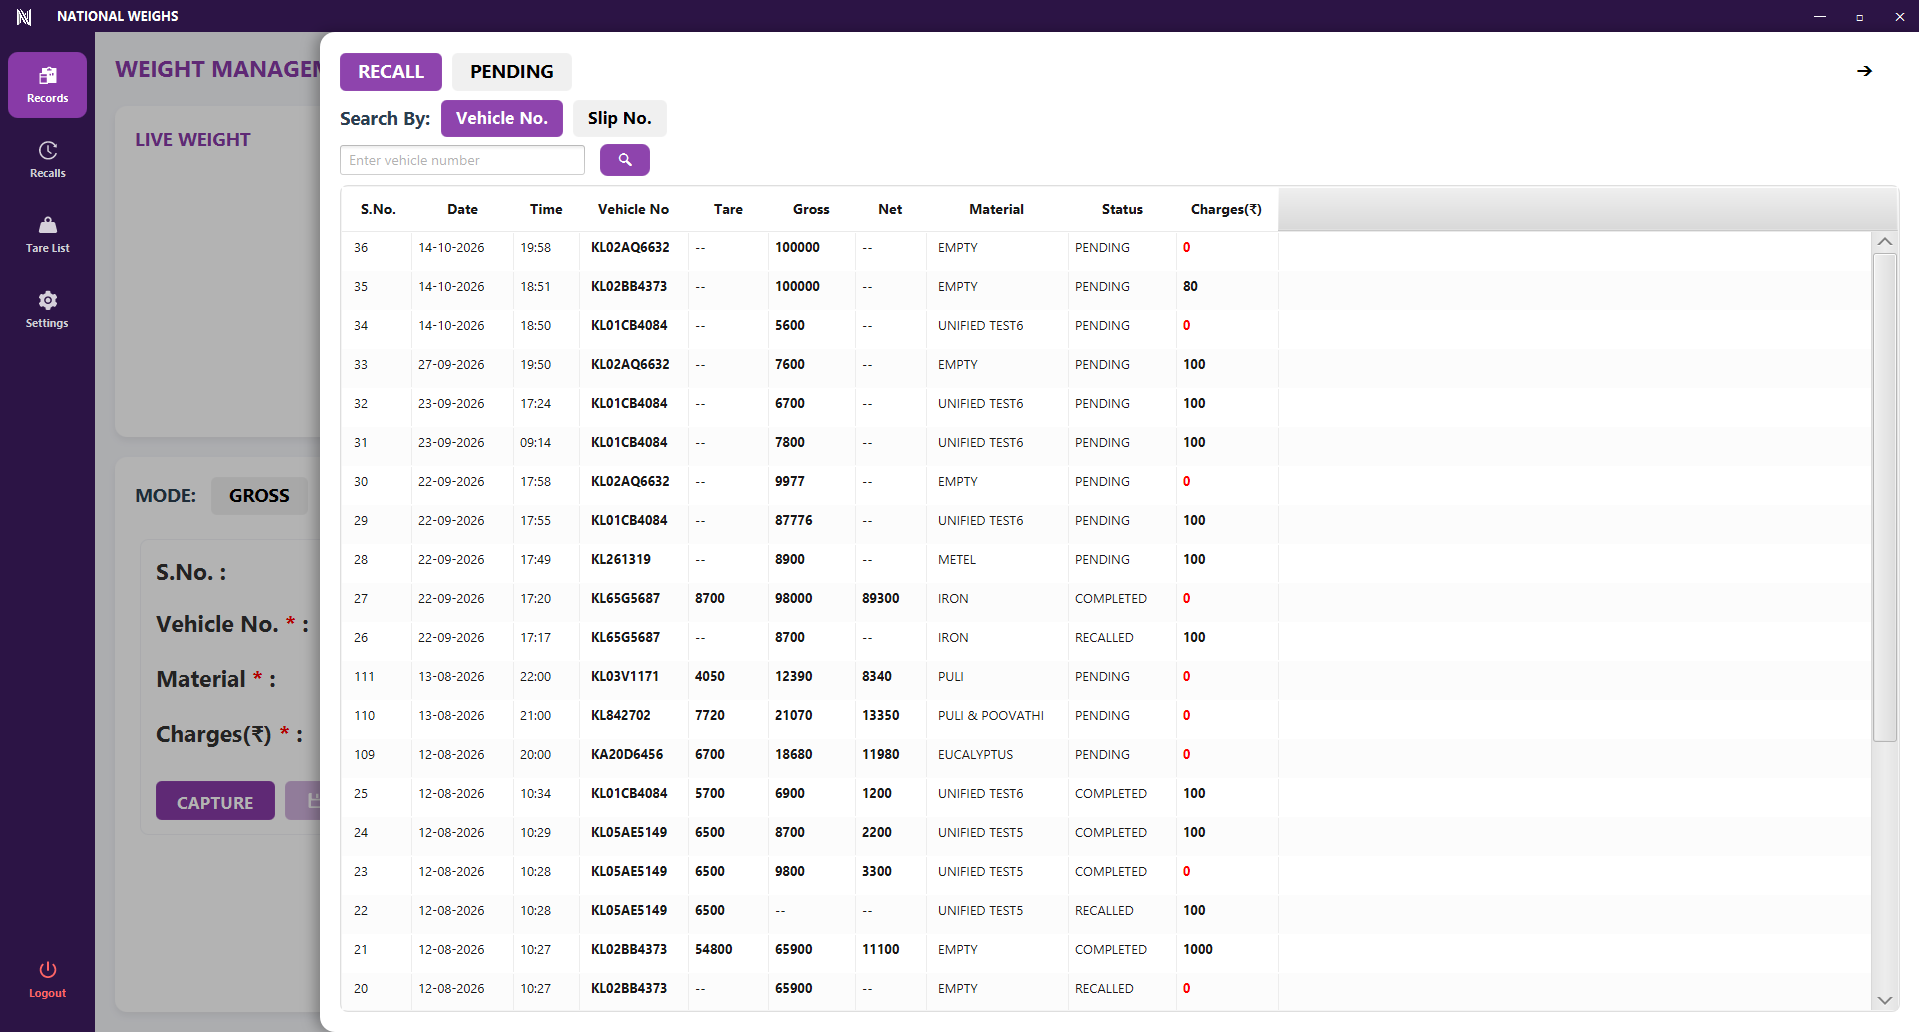
Task: Click gross value 87776 in row 29
Action: (794, 521)
